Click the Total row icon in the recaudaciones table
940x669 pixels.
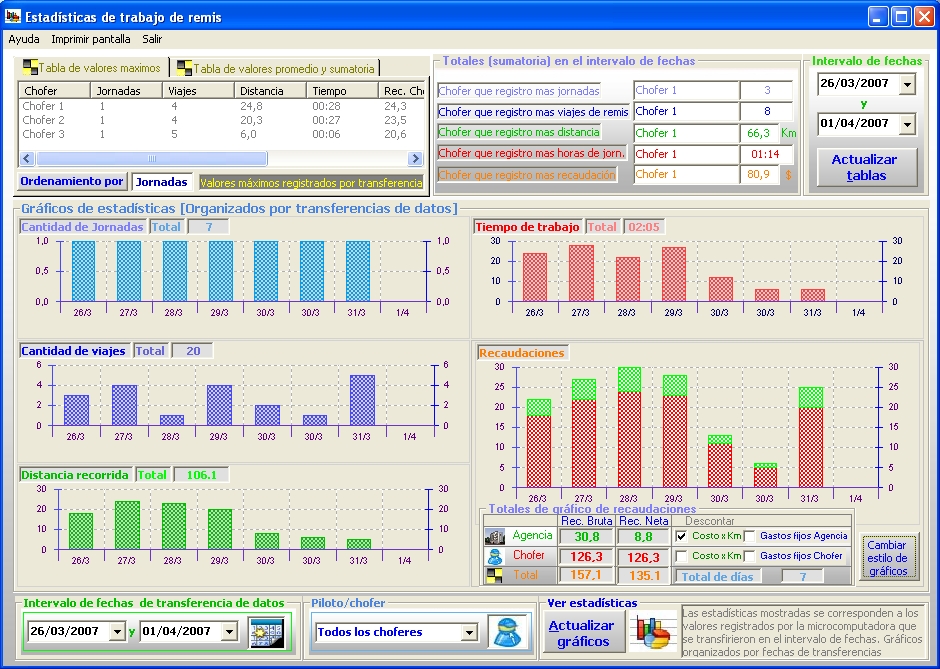pyautogui.click(x=495, y=576)
